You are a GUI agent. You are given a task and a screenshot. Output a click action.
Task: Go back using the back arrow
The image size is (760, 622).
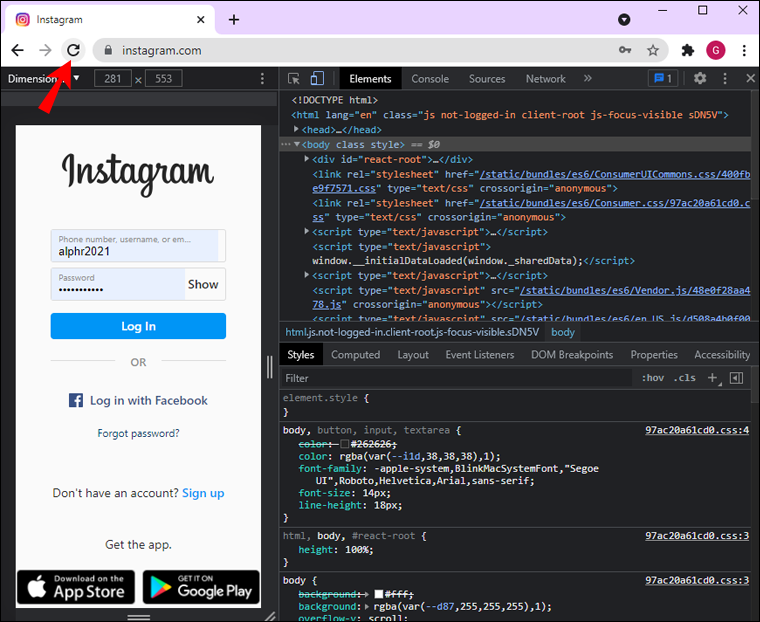tap(17, 50)
